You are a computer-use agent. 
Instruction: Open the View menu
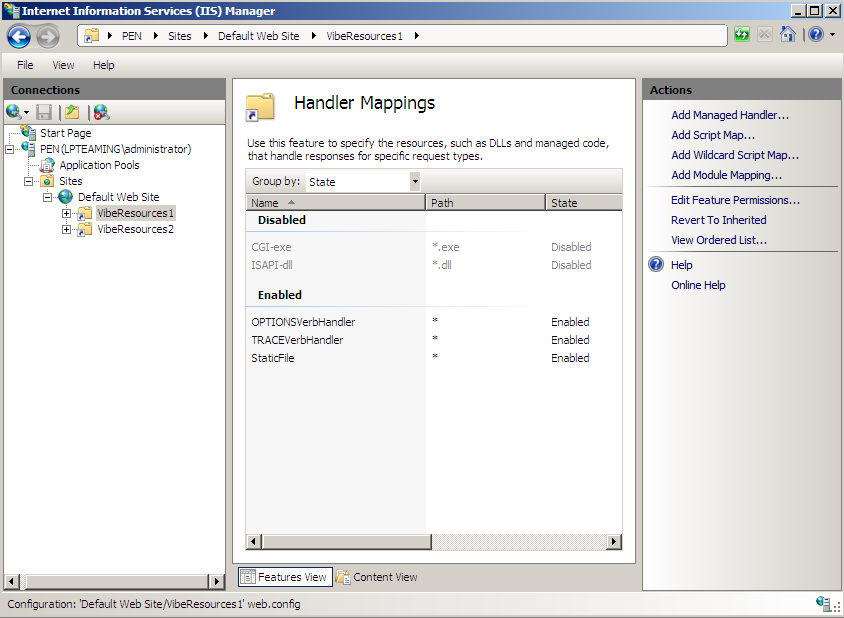[x=63, y=65]
